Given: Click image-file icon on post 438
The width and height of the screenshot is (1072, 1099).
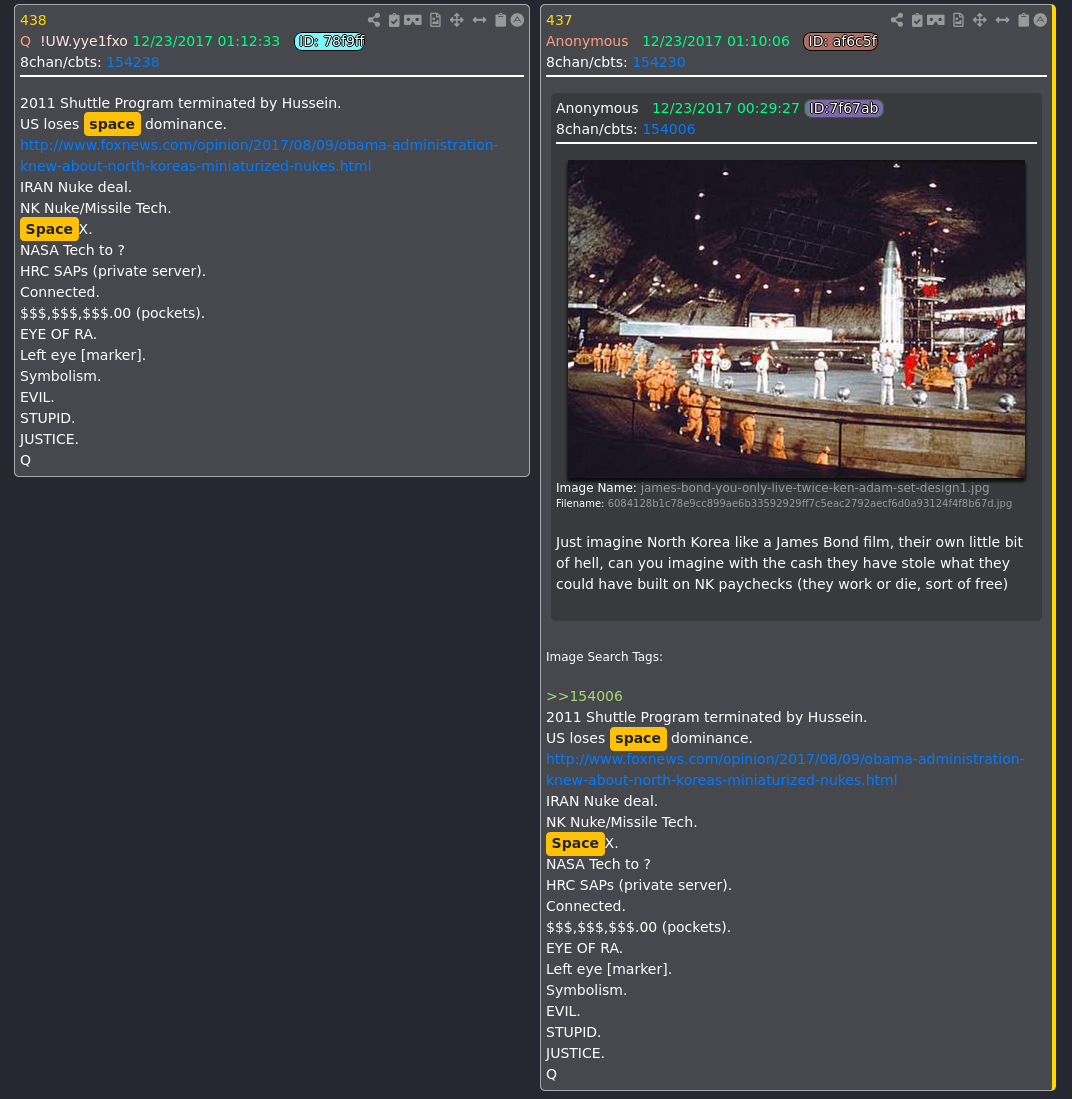Looking at the screenshot, I should (x=435, y=20).
